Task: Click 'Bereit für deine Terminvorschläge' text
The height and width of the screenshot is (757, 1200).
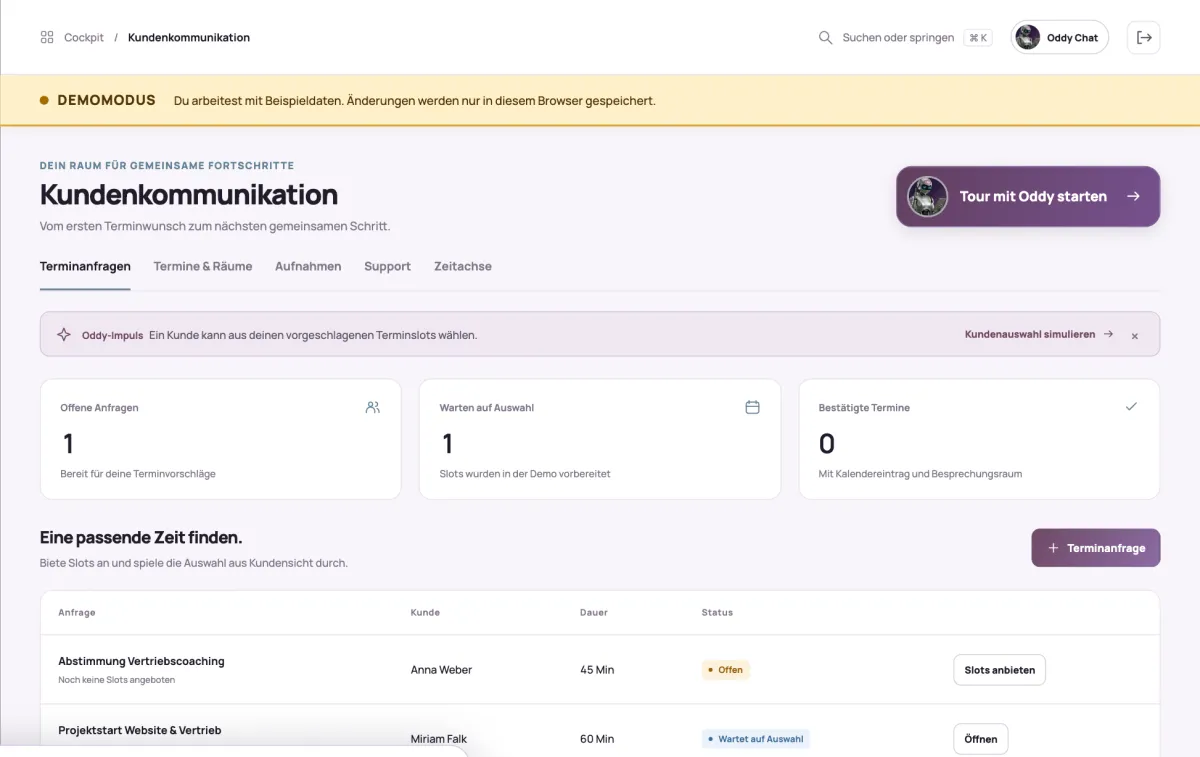Action: coord(138,474)
